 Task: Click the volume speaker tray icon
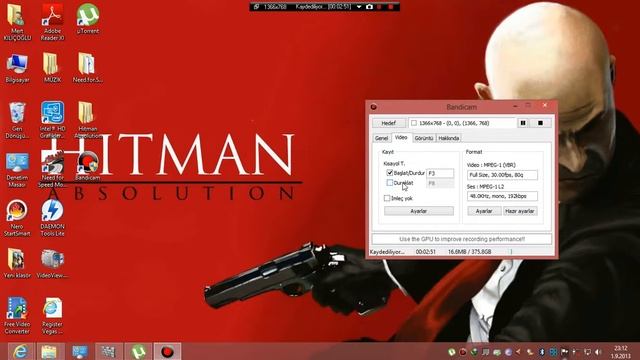(598, 352)
